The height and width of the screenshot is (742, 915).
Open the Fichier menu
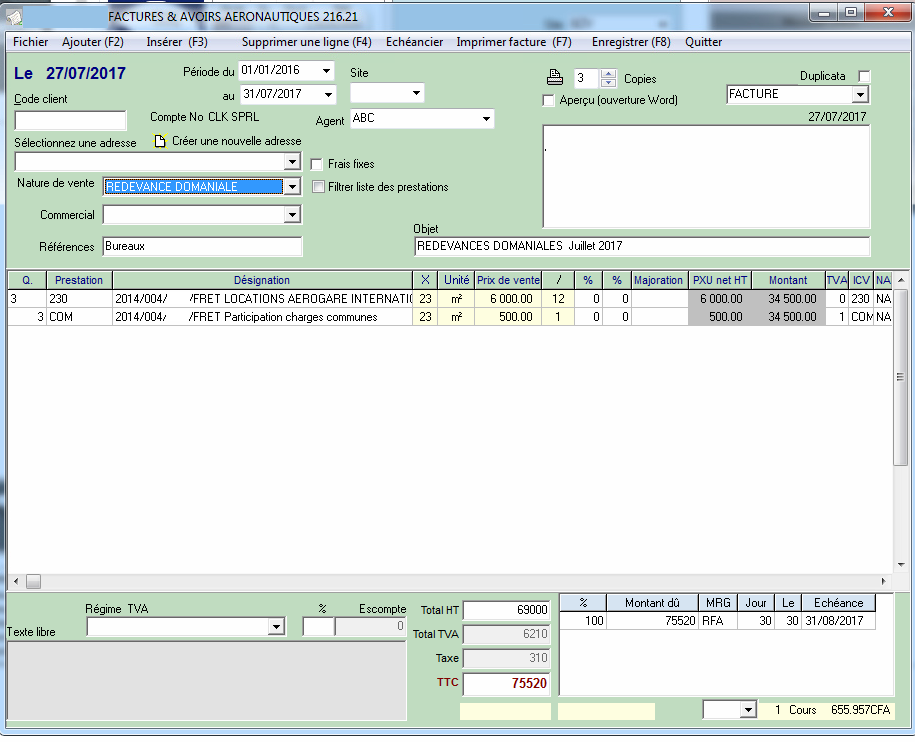tap(30, 42)
